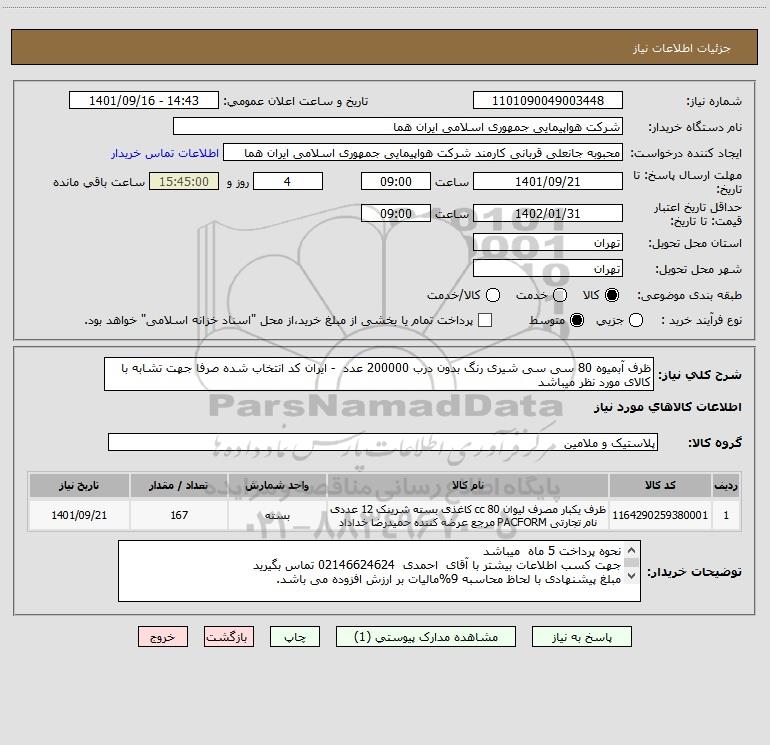The image size is (770, 745).
Task: Click the پاسخ به نیاز button
Action: 582,637
